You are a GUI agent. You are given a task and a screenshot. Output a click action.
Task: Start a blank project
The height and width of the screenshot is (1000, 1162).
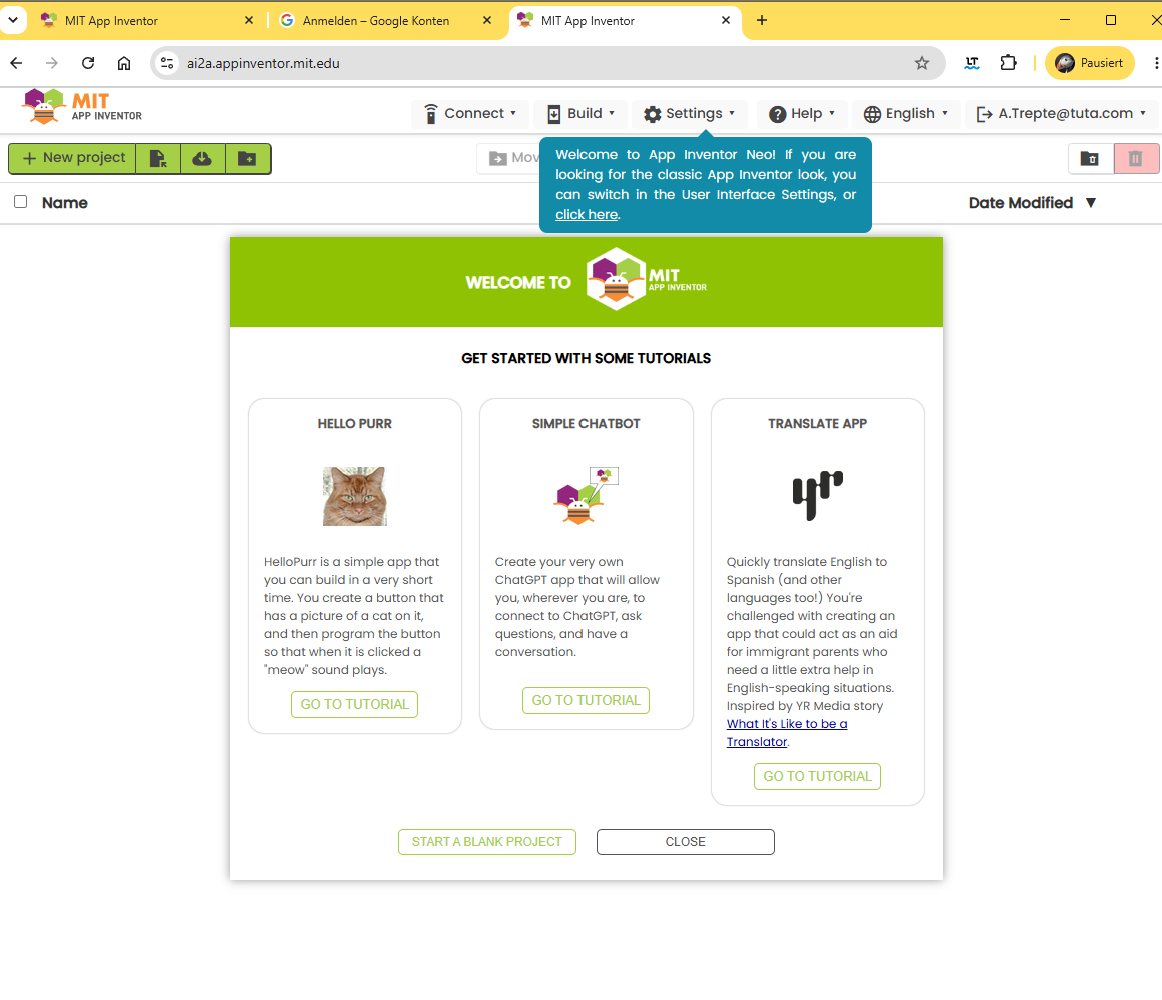[487, 842]
